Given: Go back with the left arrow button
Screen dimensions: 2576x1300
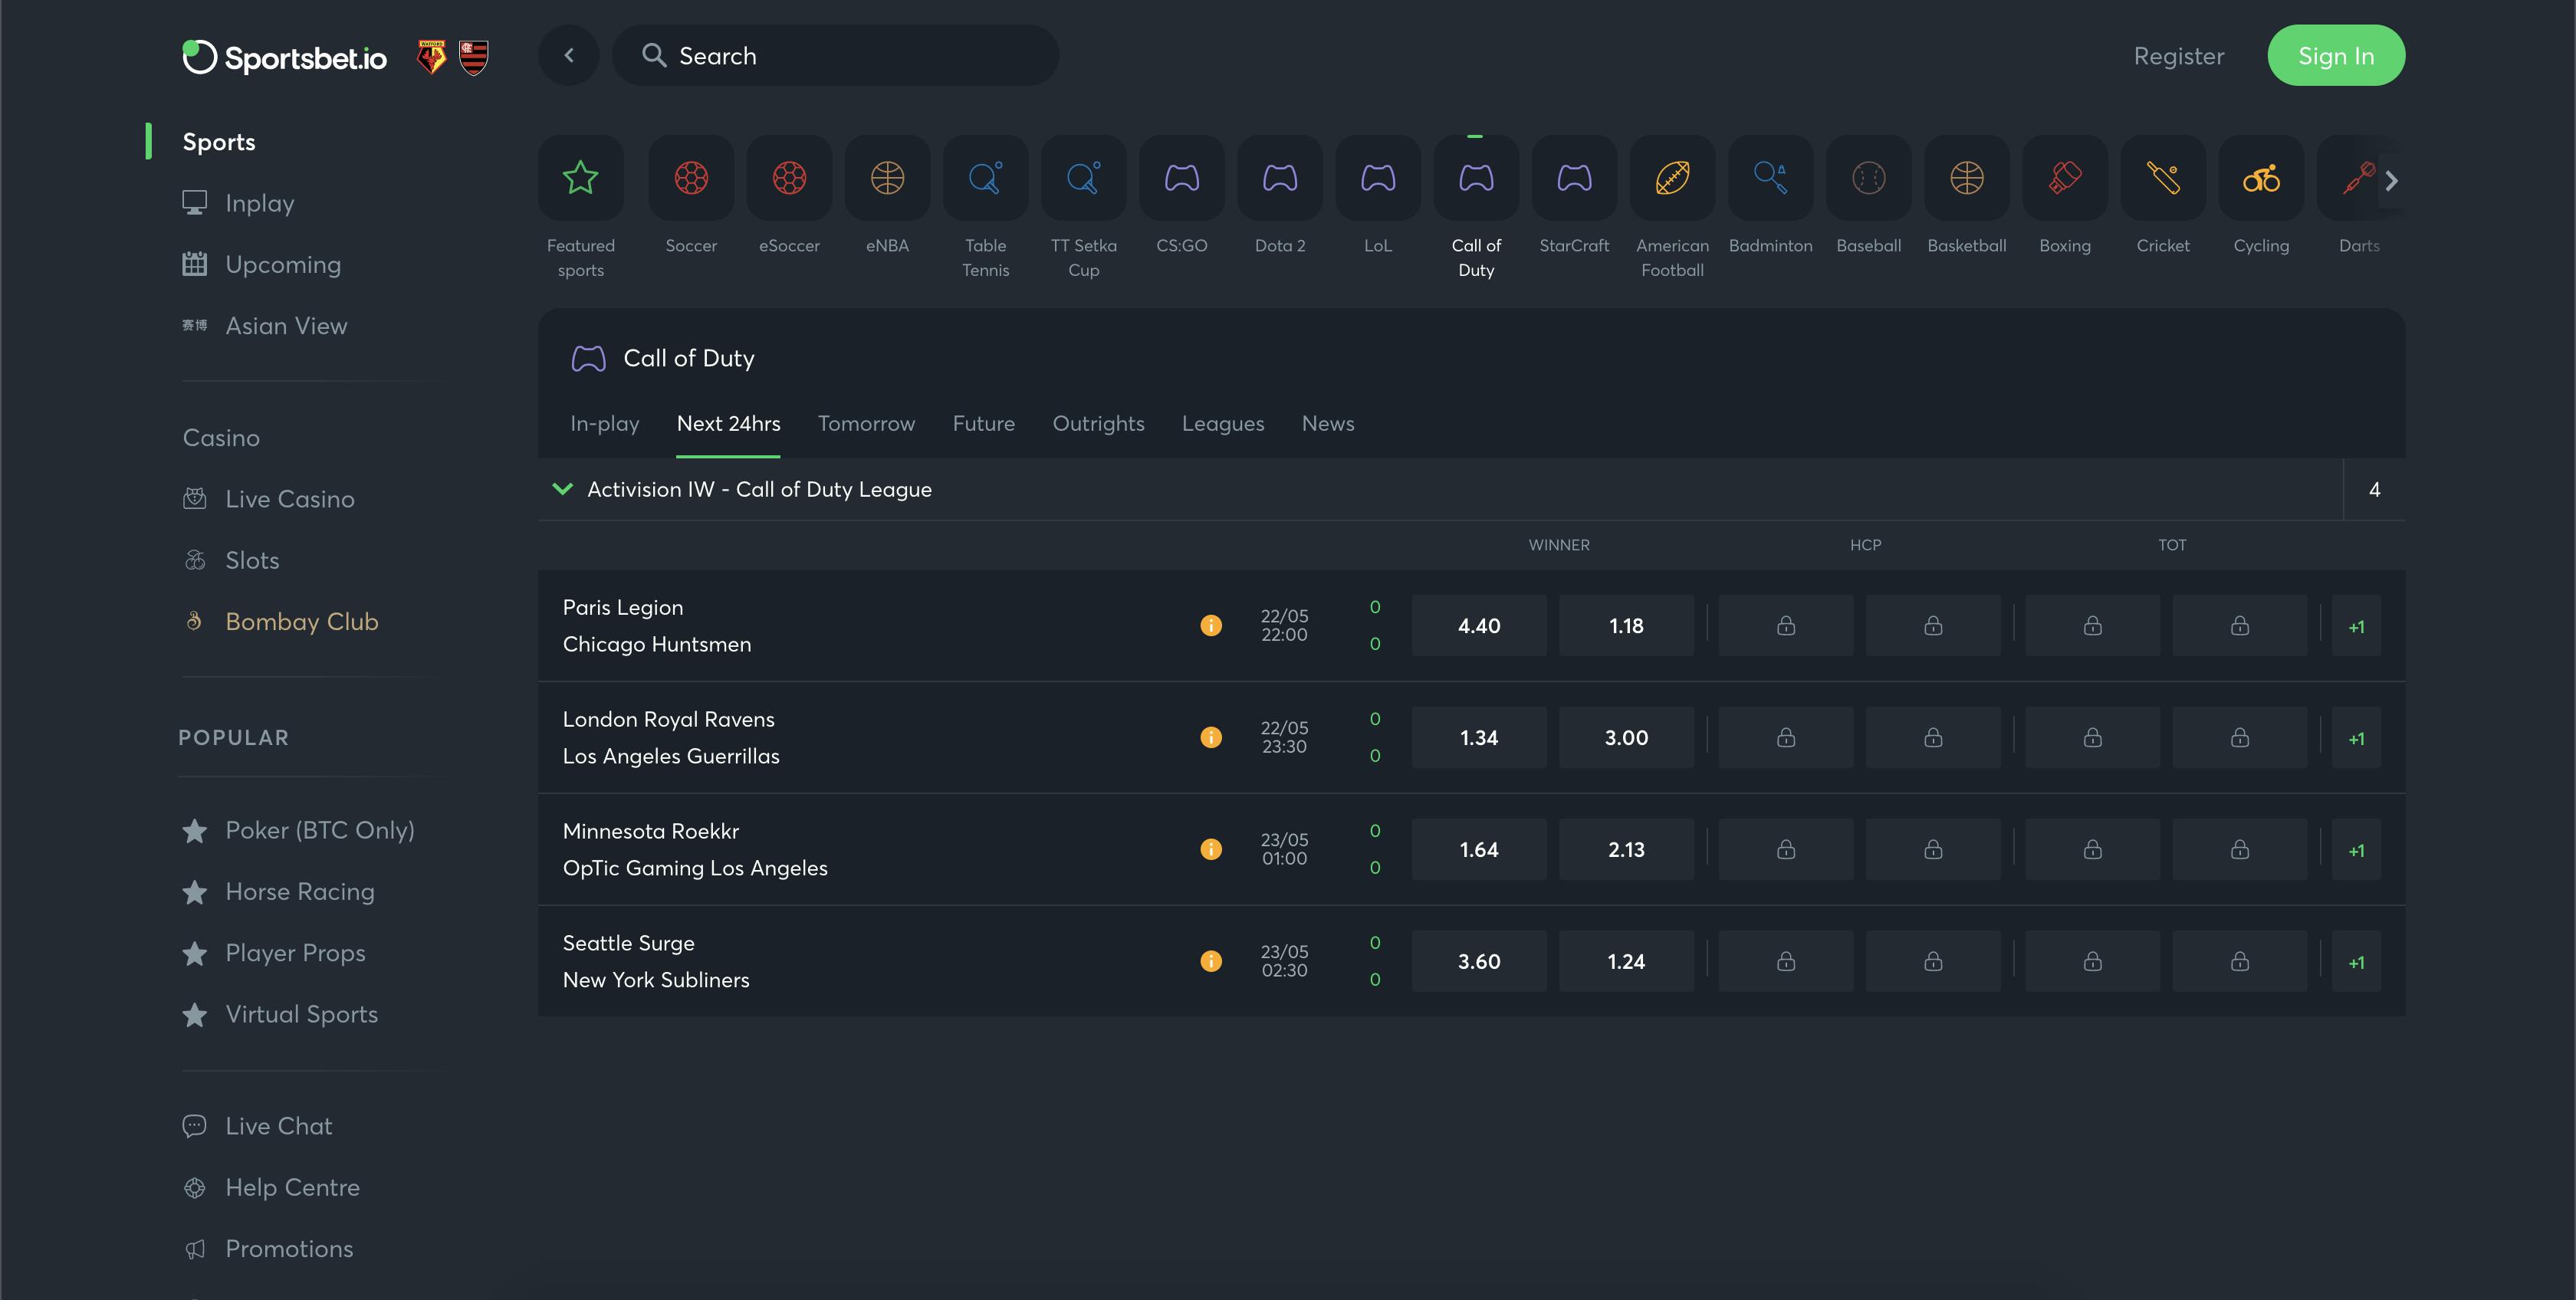Looking at the screenshot, I should coord(568,55).
